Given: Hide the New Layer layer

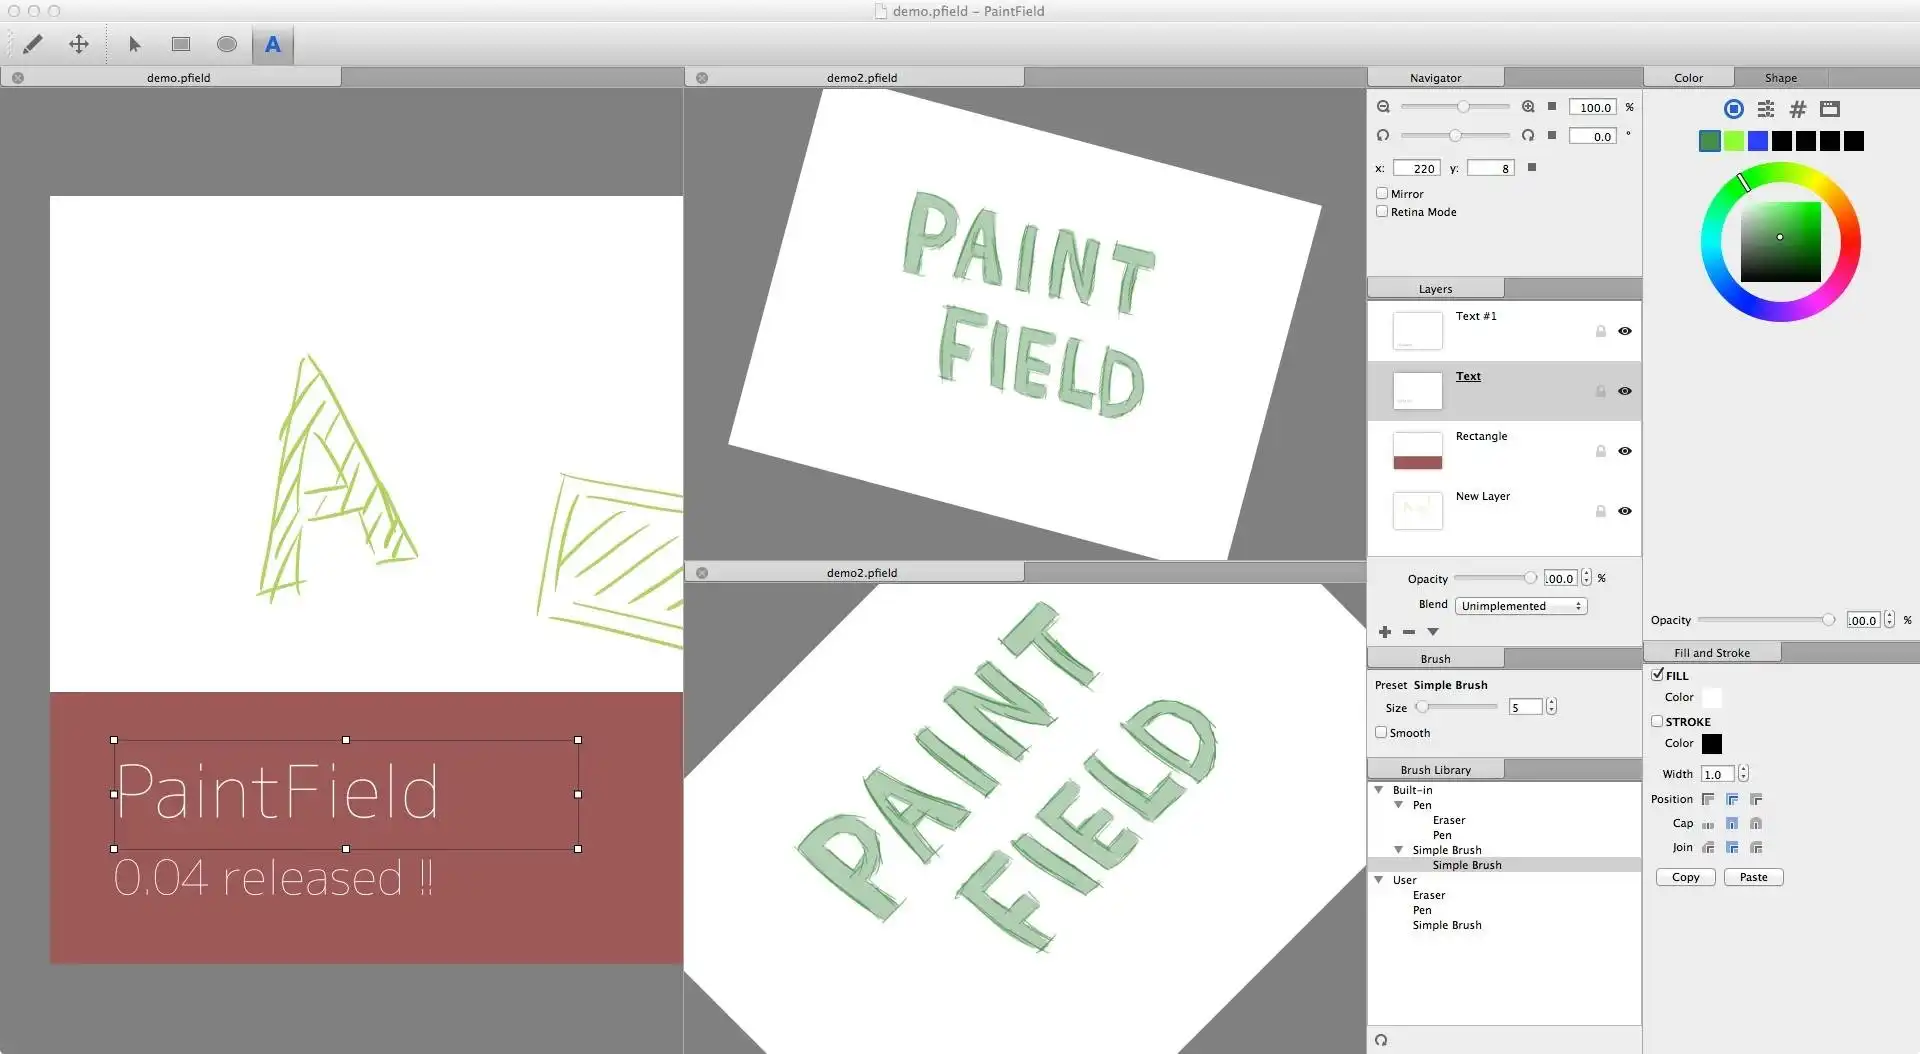Looking at the screenshot, I should (x=1625, y=511).
